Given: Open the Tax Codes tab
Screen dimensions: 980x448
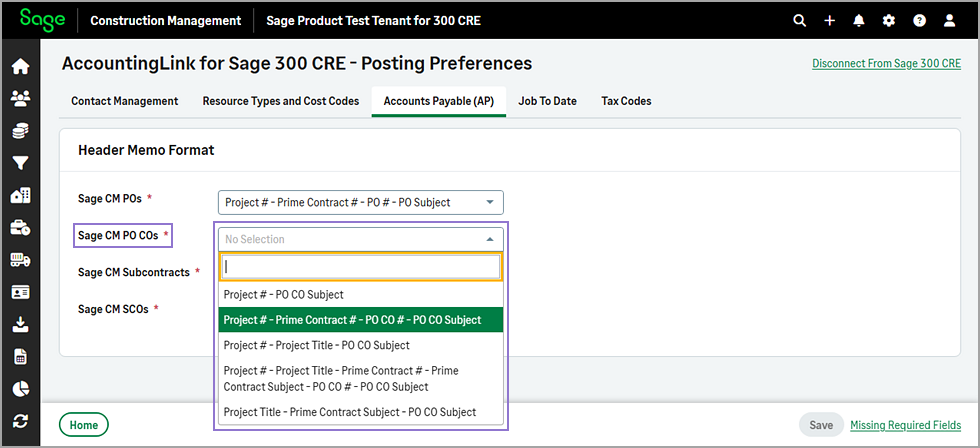Looking at the screenshot, I should click(x=626, y=101).
